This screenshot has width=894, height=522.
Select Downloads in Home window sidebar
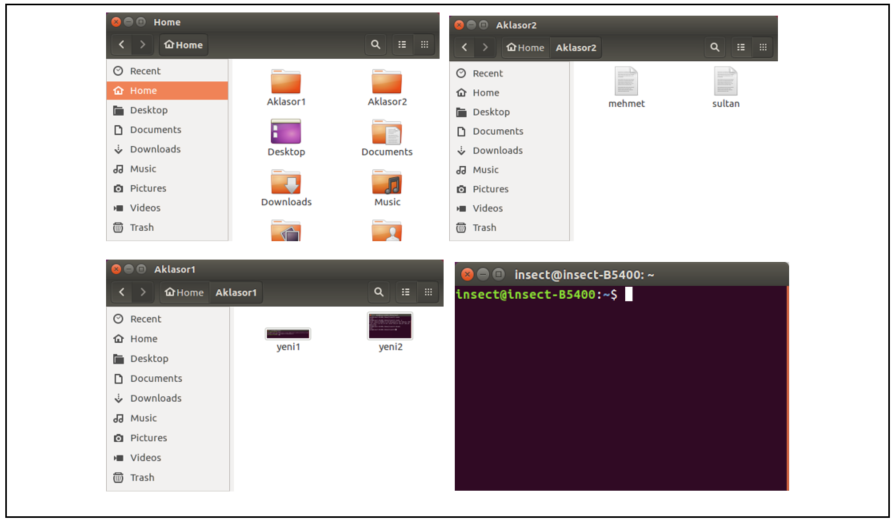[167, 149]
